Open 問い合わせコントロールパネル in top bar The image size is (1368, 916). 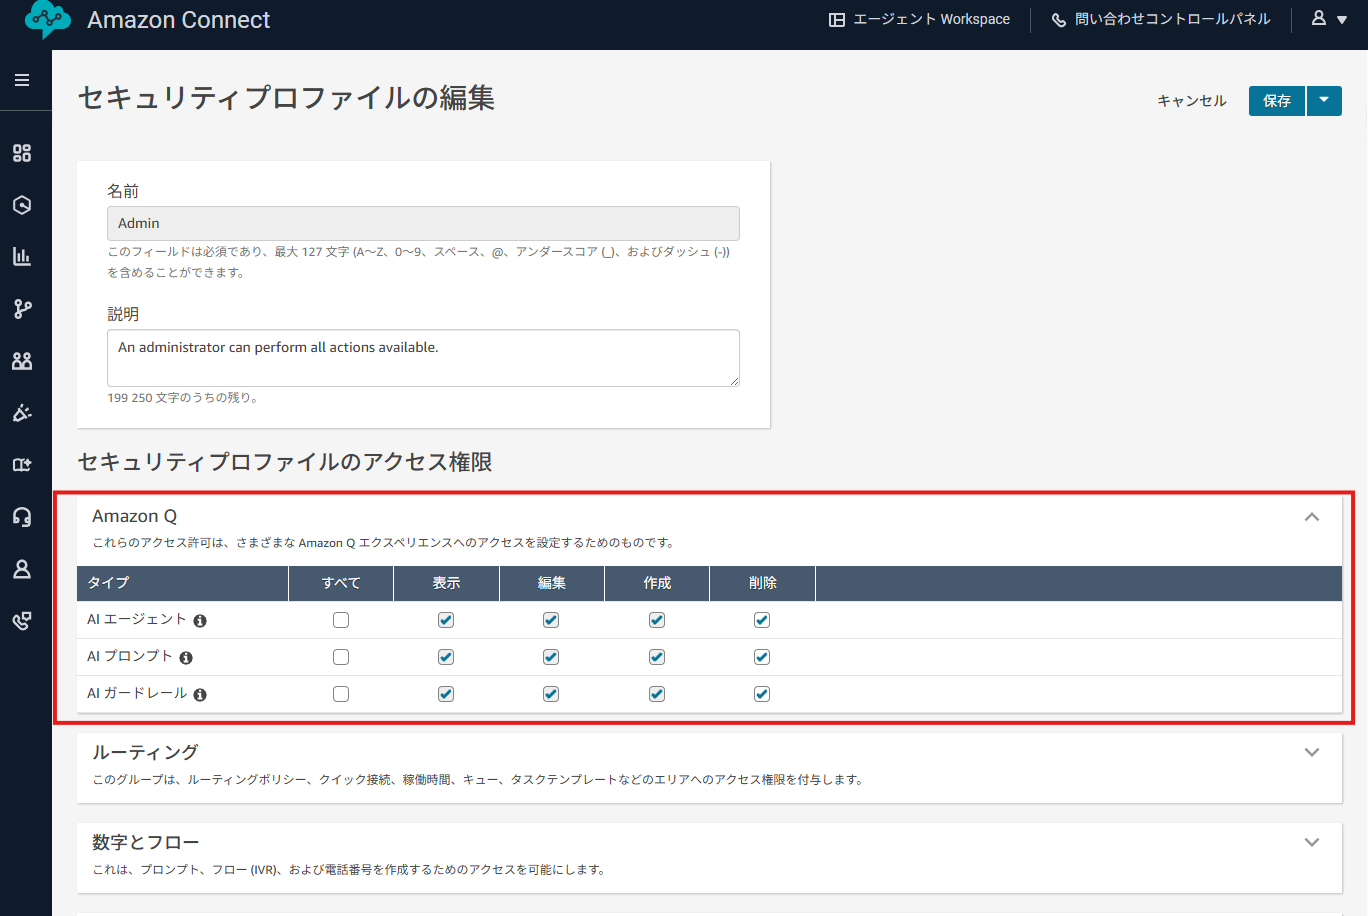click(1161, 19)
